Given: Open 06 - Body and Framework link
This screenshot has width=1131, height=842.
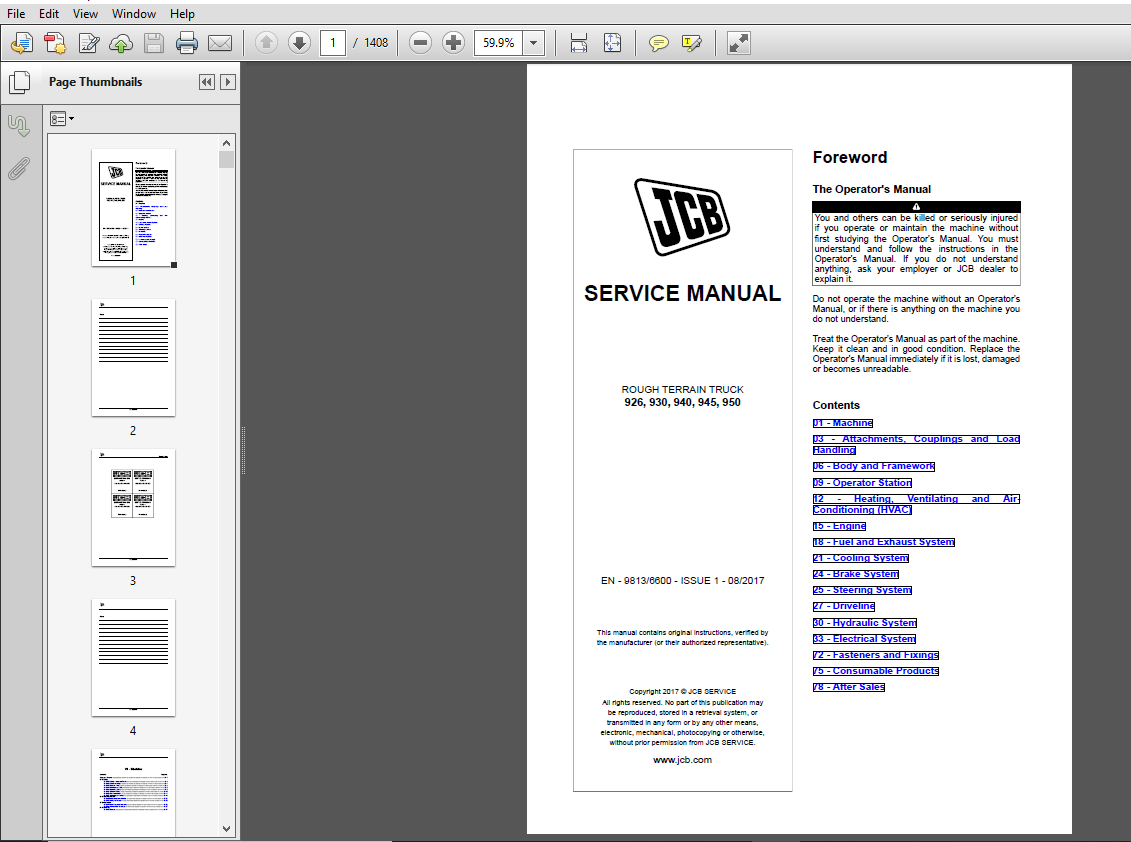Looking at the screenshot, I should coord(873,466).
